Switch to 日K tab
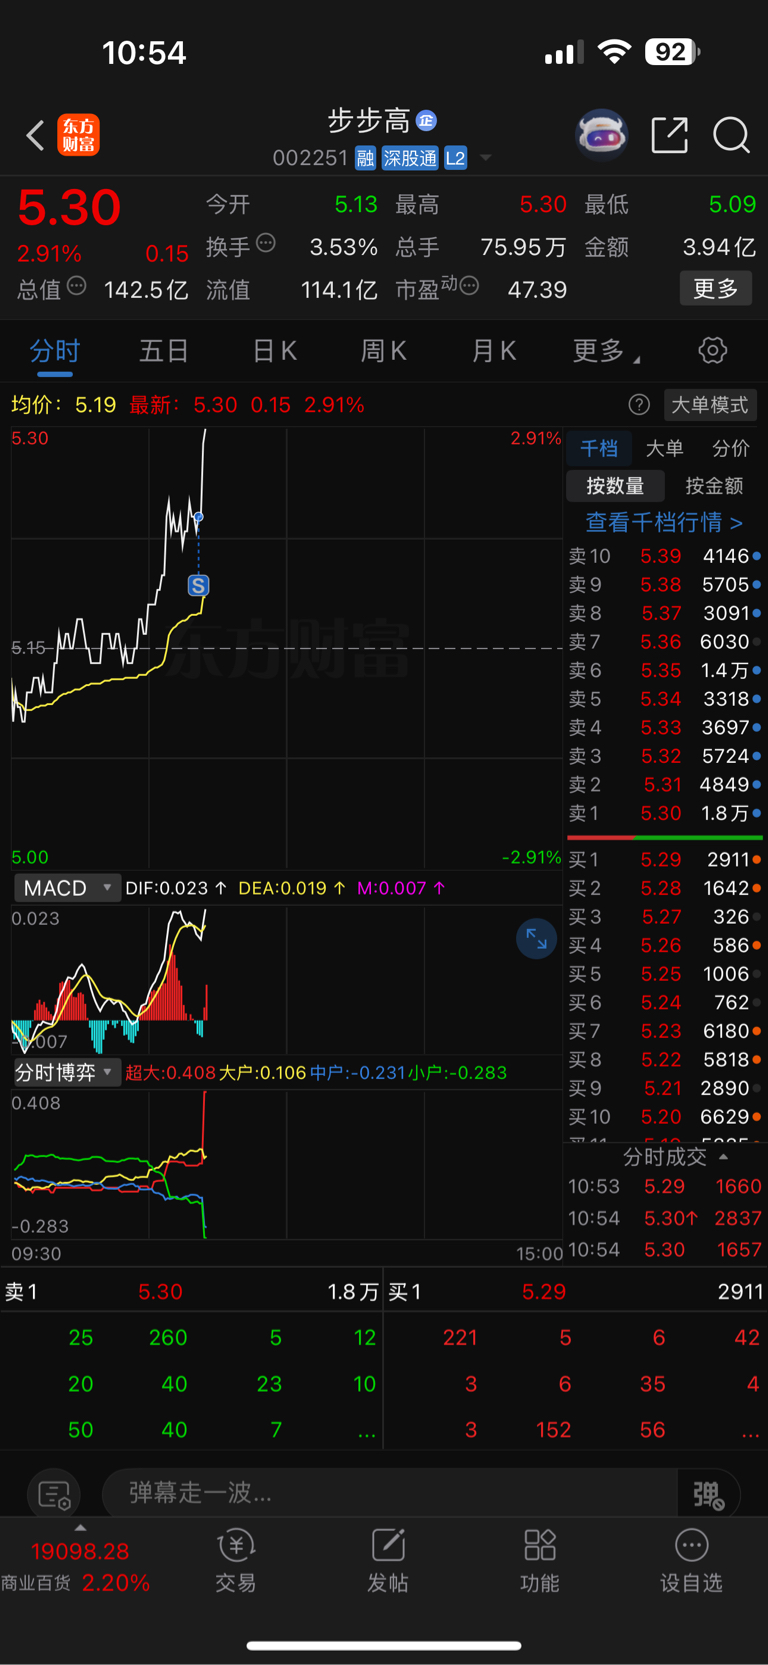The image size is (768, 1665). (274, 351)
